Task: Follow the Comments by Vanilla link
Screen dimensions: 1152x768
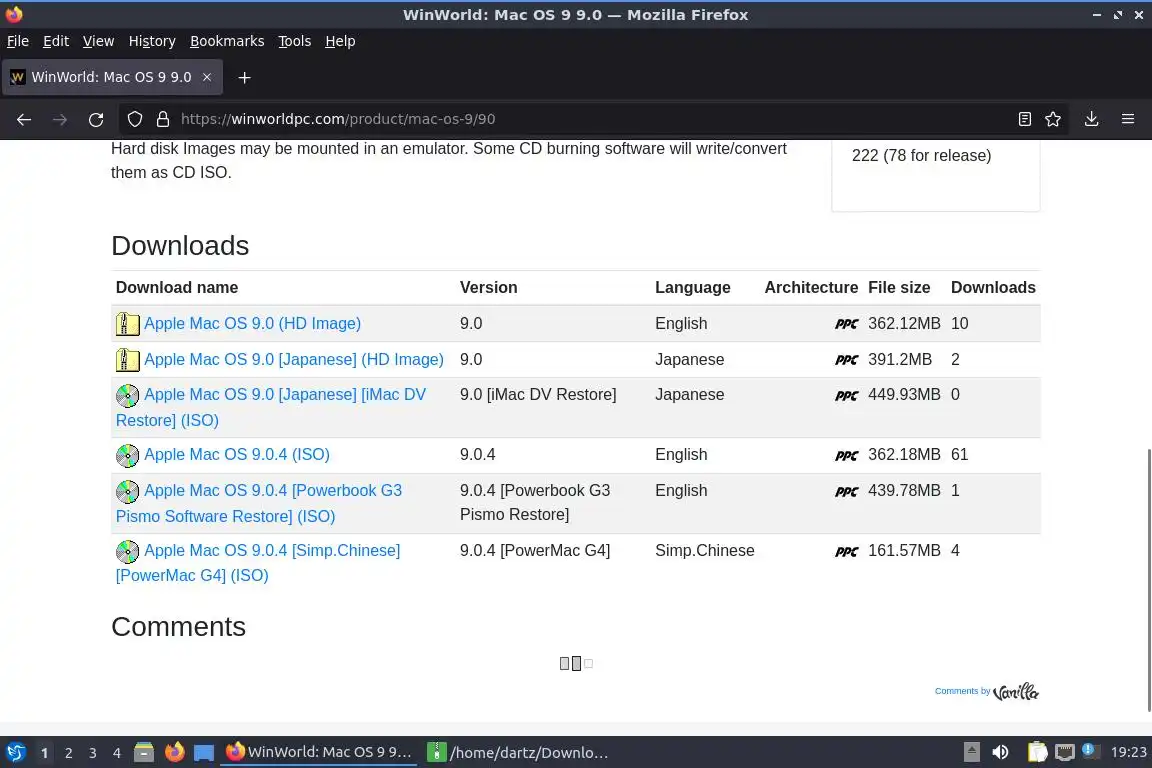Action: [x=986, y=692]
